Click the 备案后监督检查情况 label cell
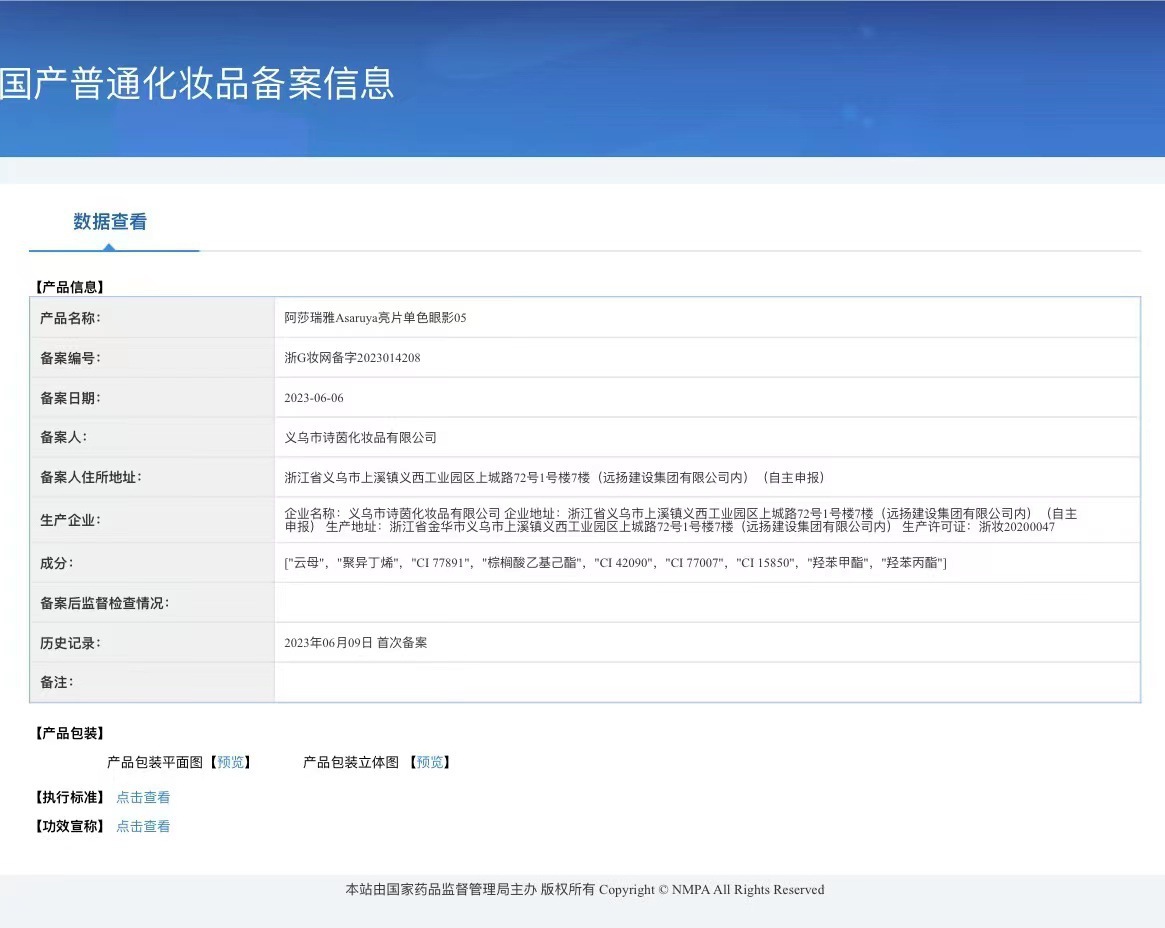Screen dimensions: 1165x928 [152, 603]
